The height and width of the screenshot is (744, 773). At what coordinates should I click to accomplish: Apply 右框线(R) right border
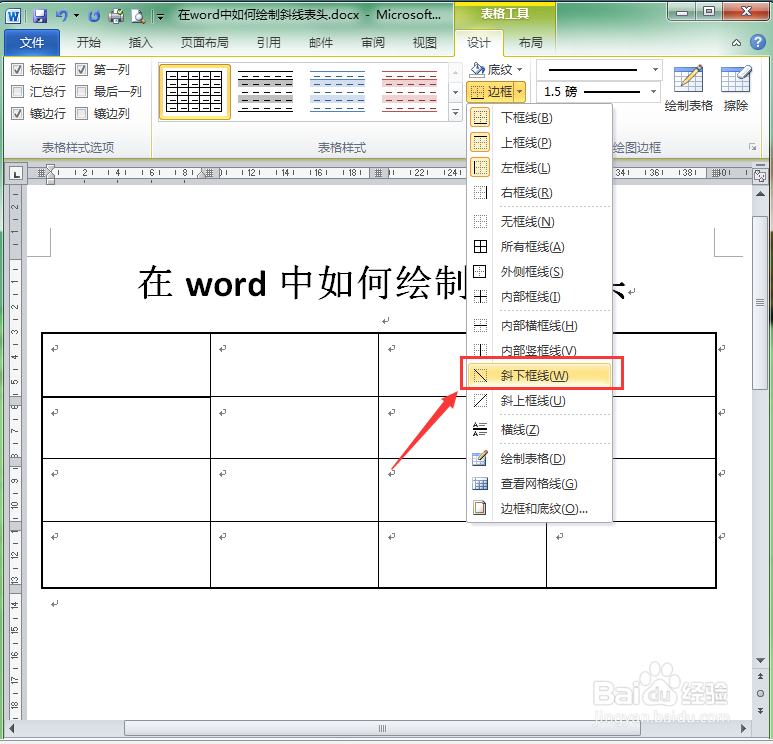point(539,193)
